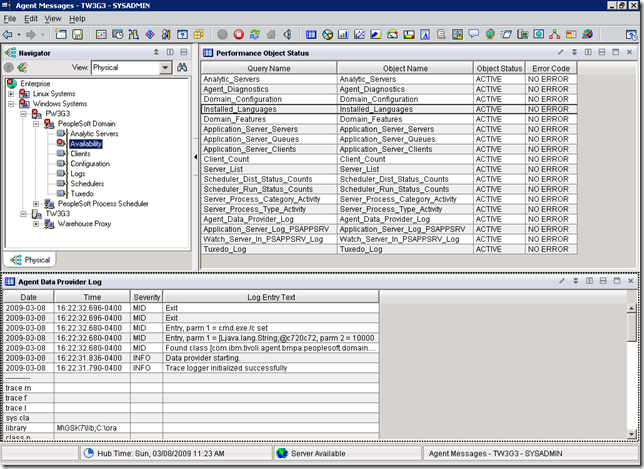
Task: Toggle sound with the speaker icon
Action: (x=287, y=34)
